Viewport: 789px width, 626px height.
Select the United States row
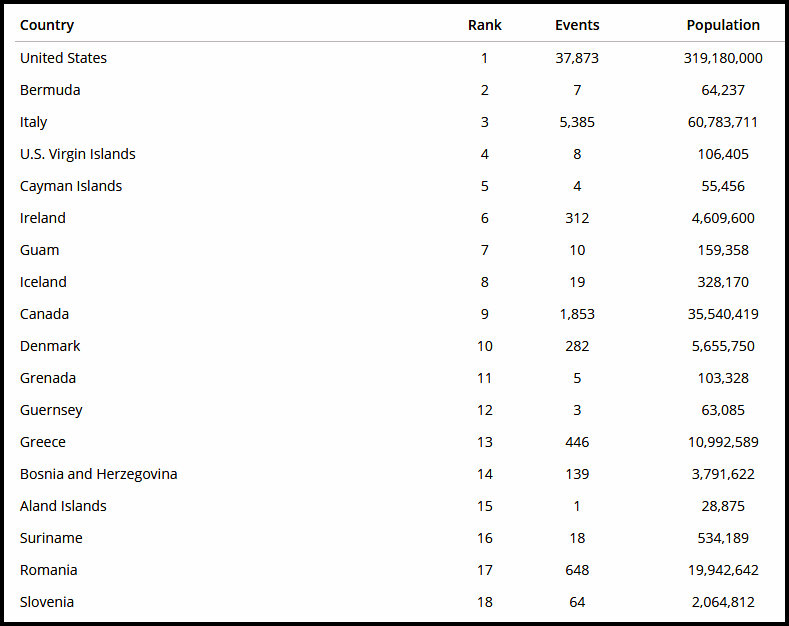(x=63, y=58)
